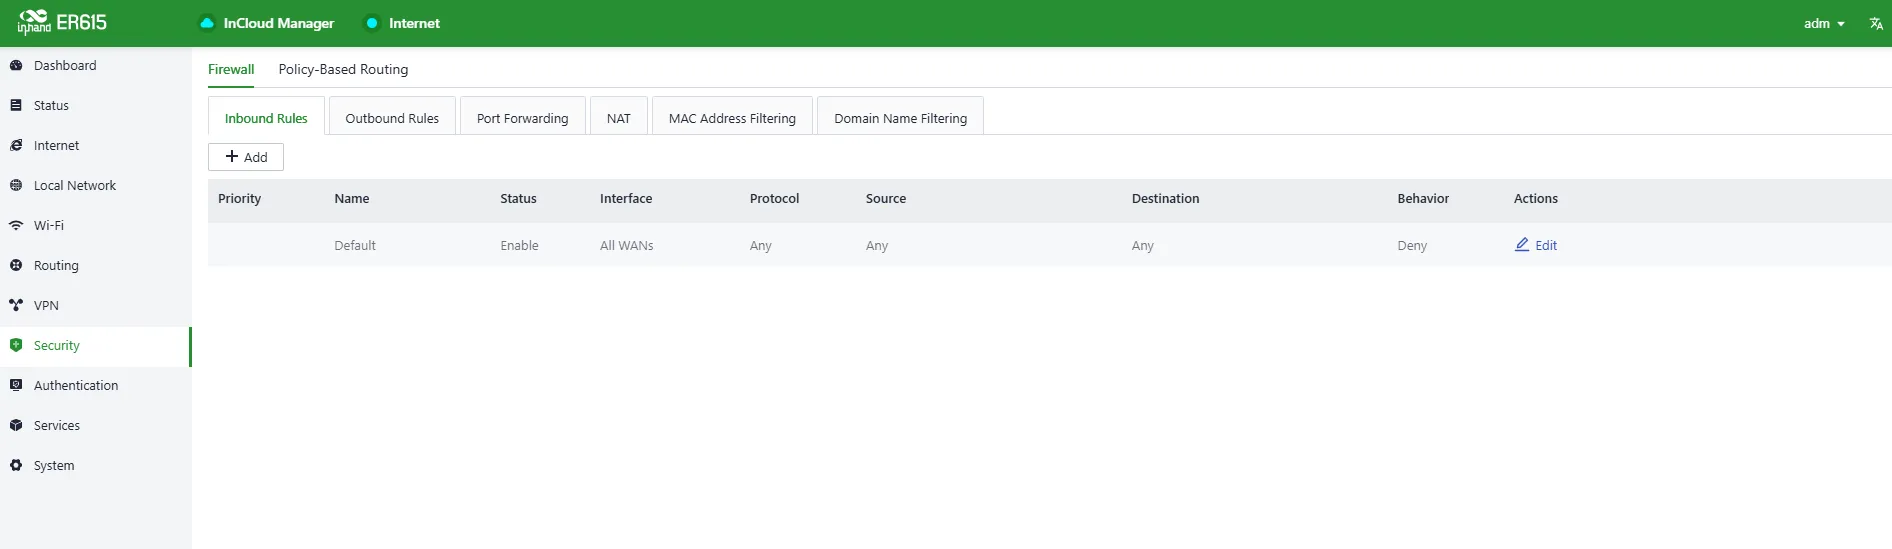Open VPN menu item
Screen dimensions: 1892x549
[x=95, y=305]
